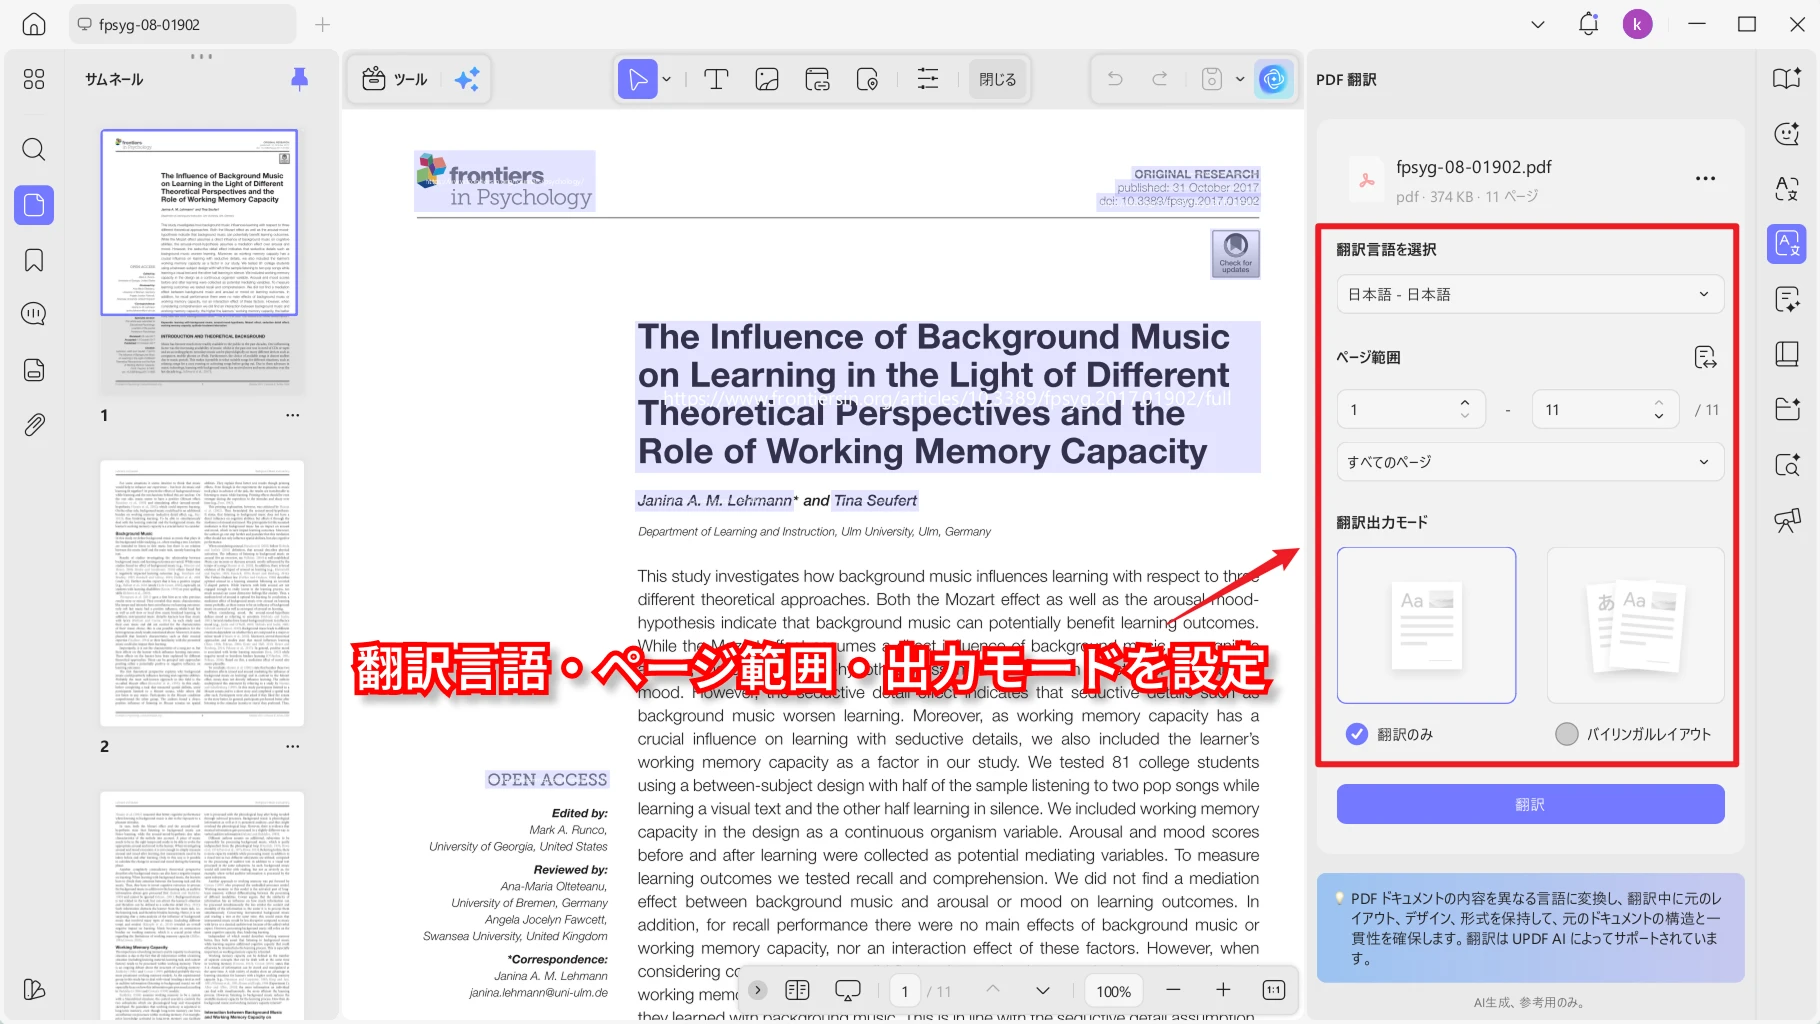Open the bookmarks panel icon
The width and height of the screenshot is (1820, 1024).
coord(34,260)
